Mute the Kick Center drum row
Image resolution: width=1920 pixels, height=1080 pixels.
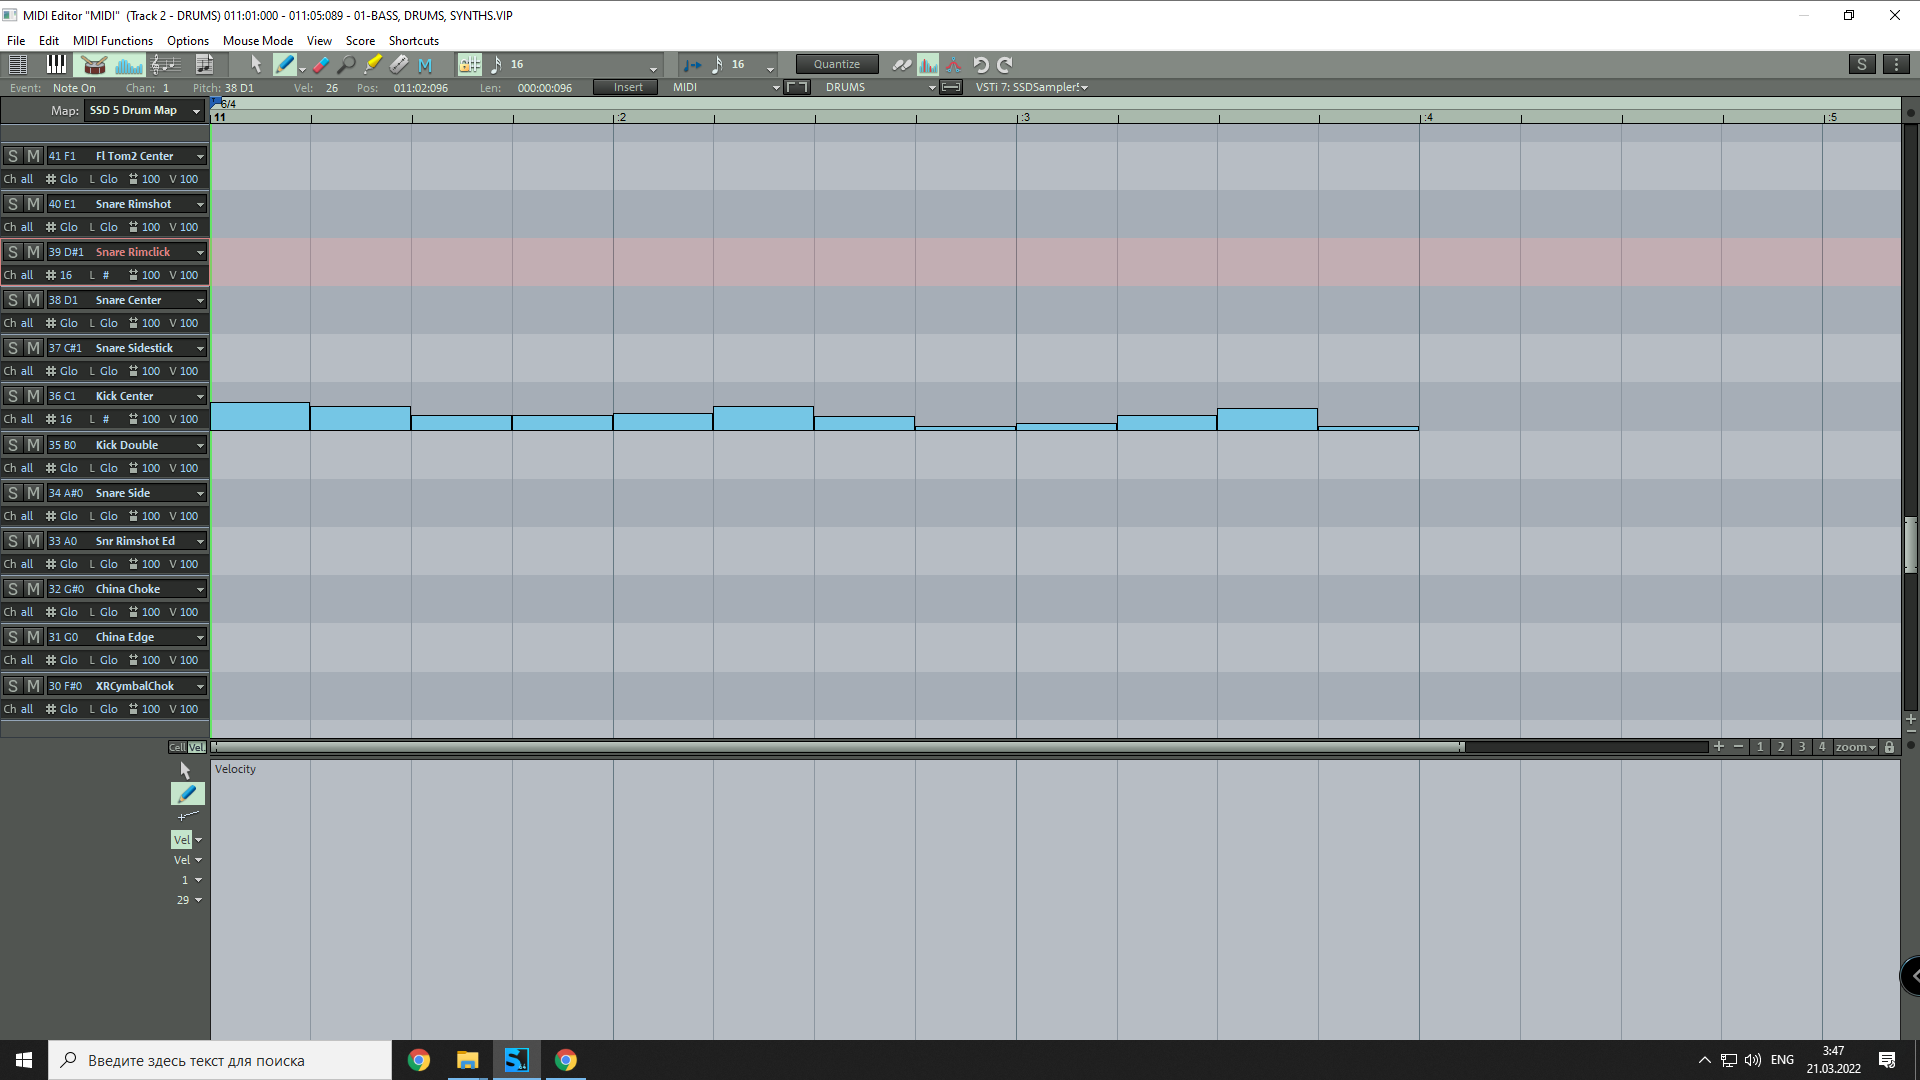pyautogui.click(x=33, y=396)
